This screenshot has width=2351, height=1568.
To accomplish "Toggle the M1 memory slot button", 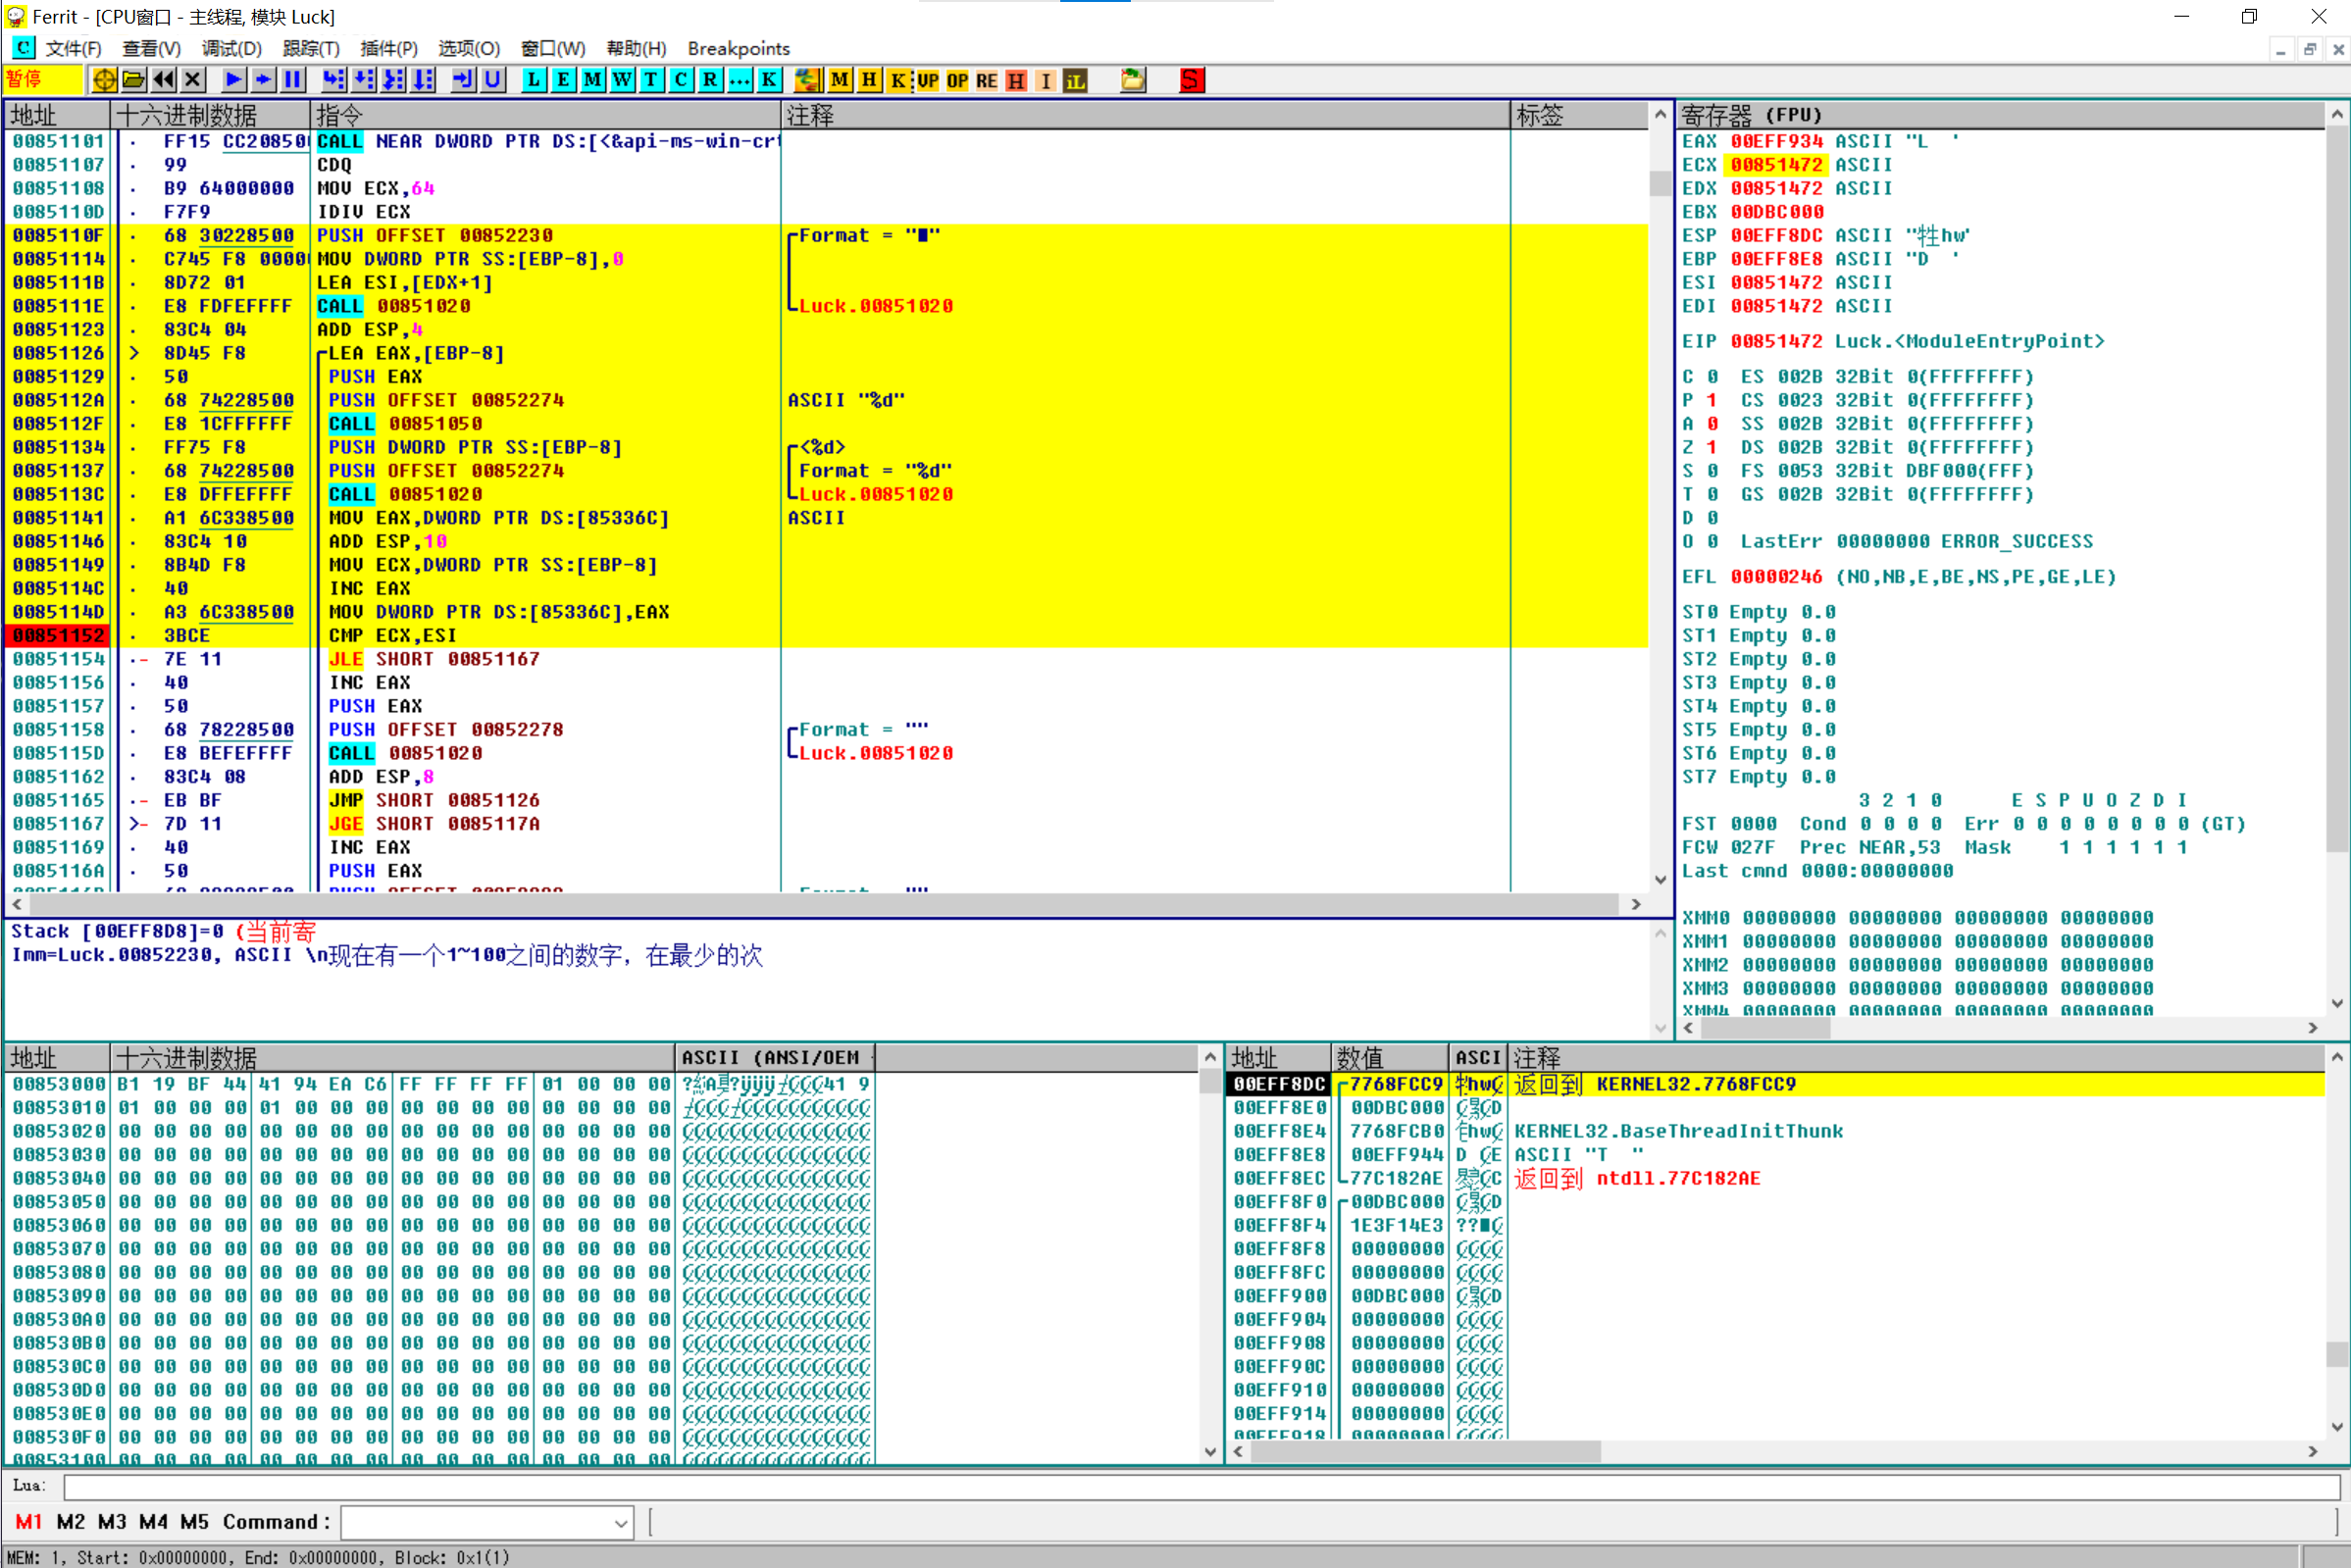I will tap(28, 1521).
